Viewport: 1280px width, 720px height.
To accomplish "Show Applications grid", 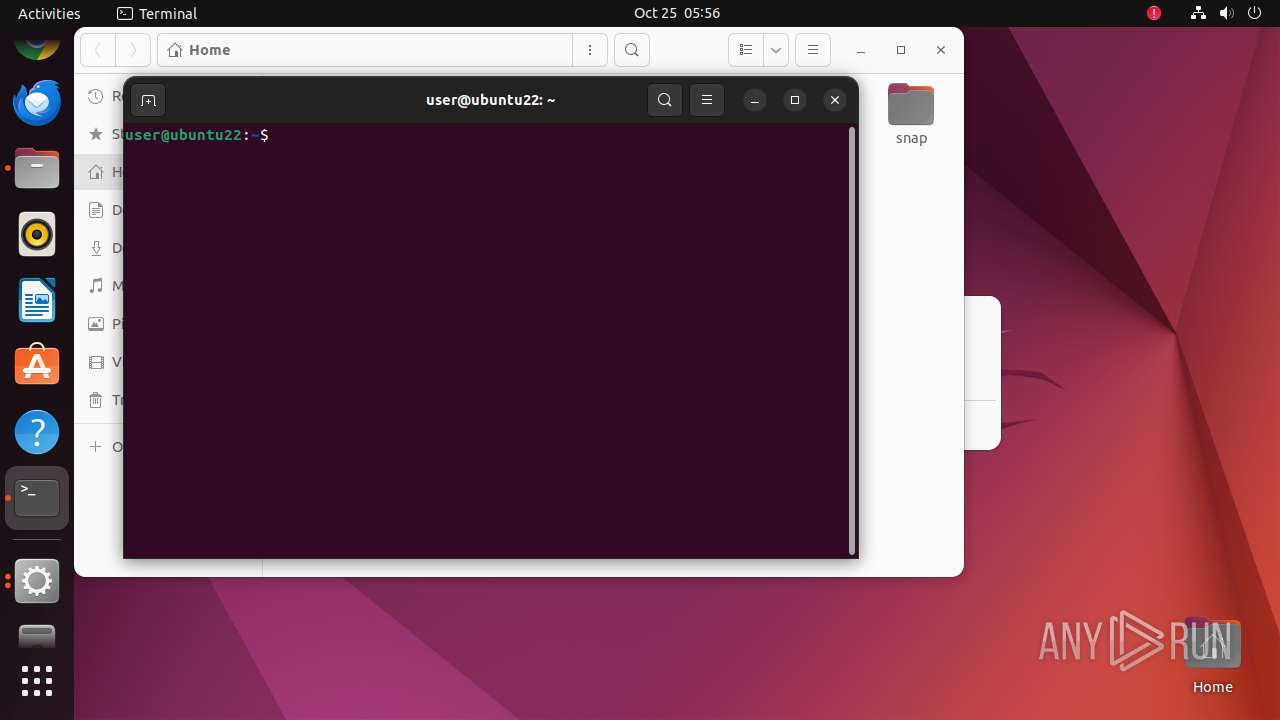I will (37, 681).
